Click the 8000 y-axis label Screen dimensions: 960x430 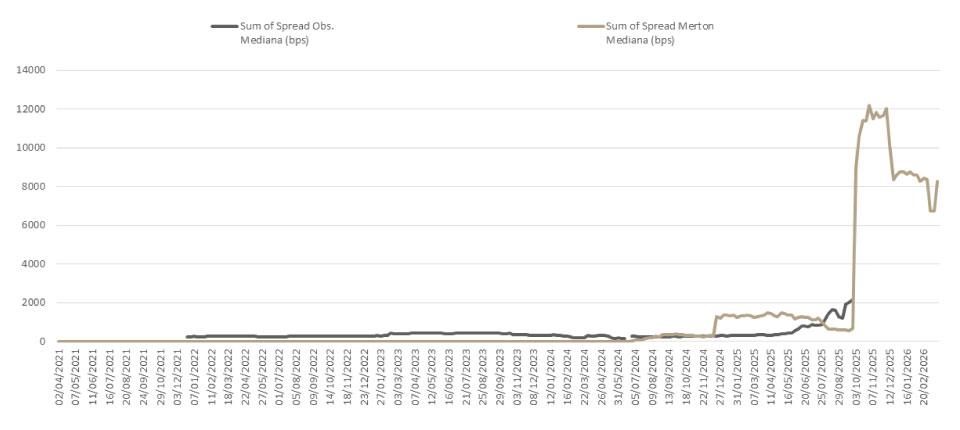click(x=34, y=186)
